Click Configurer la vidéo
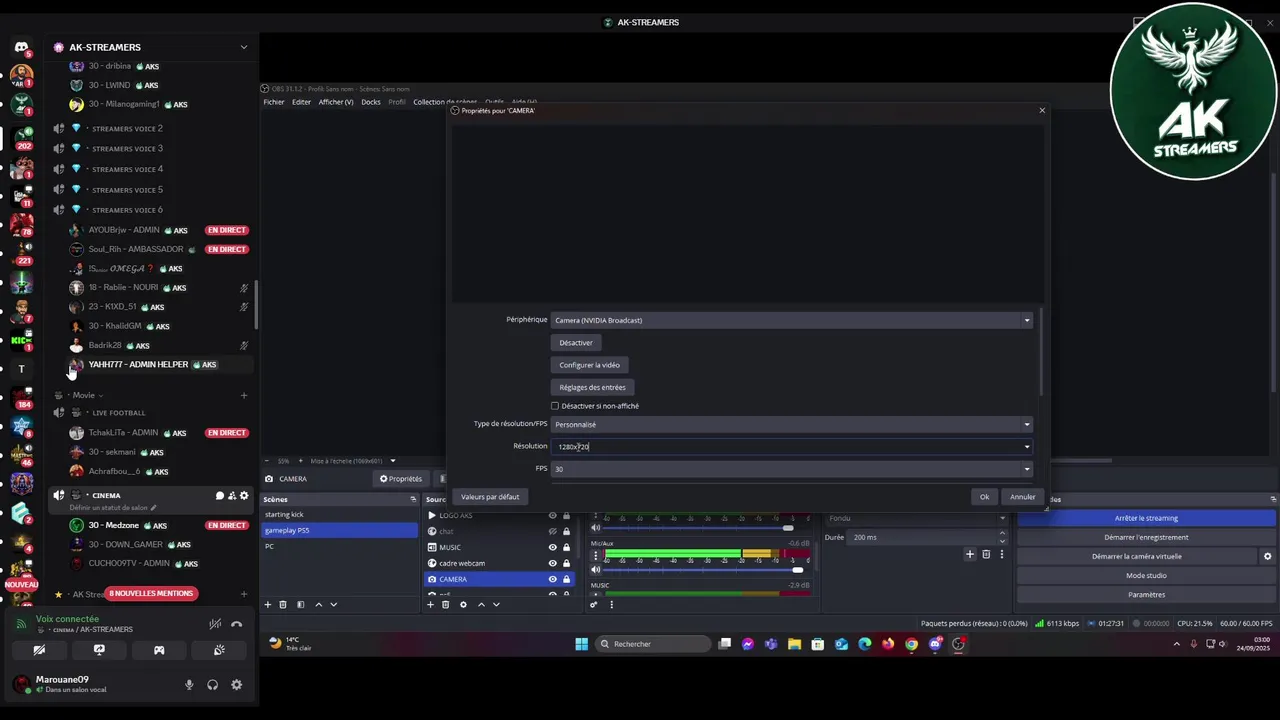Image resolution: width=1280 pixels, height=720 pixels. point(590,365)
